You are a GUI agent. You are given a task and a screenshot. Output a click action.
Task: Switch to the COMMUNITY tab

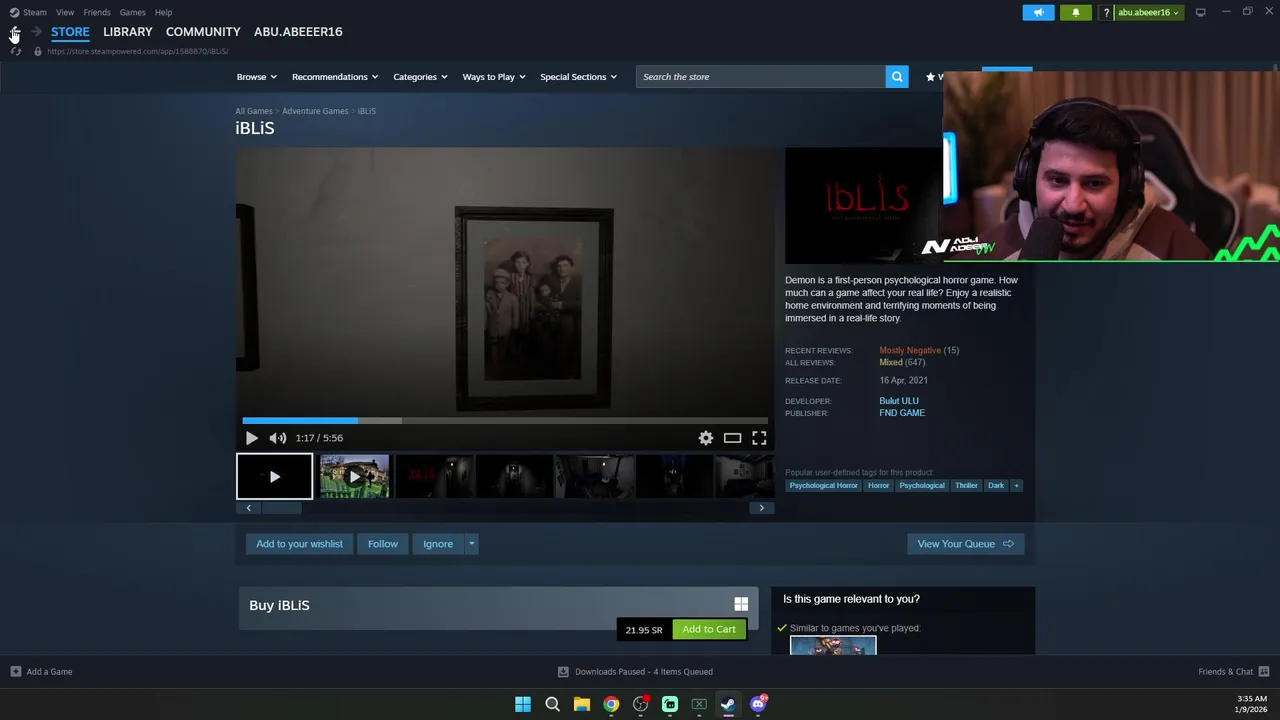coord(203,32)
